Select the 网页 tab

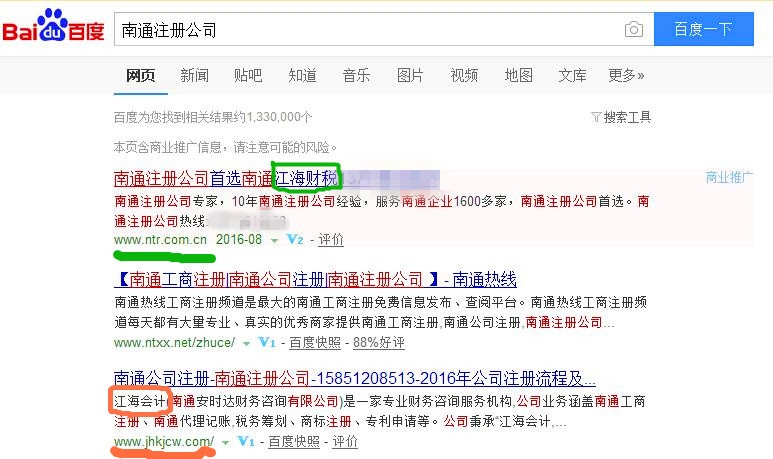141,75
